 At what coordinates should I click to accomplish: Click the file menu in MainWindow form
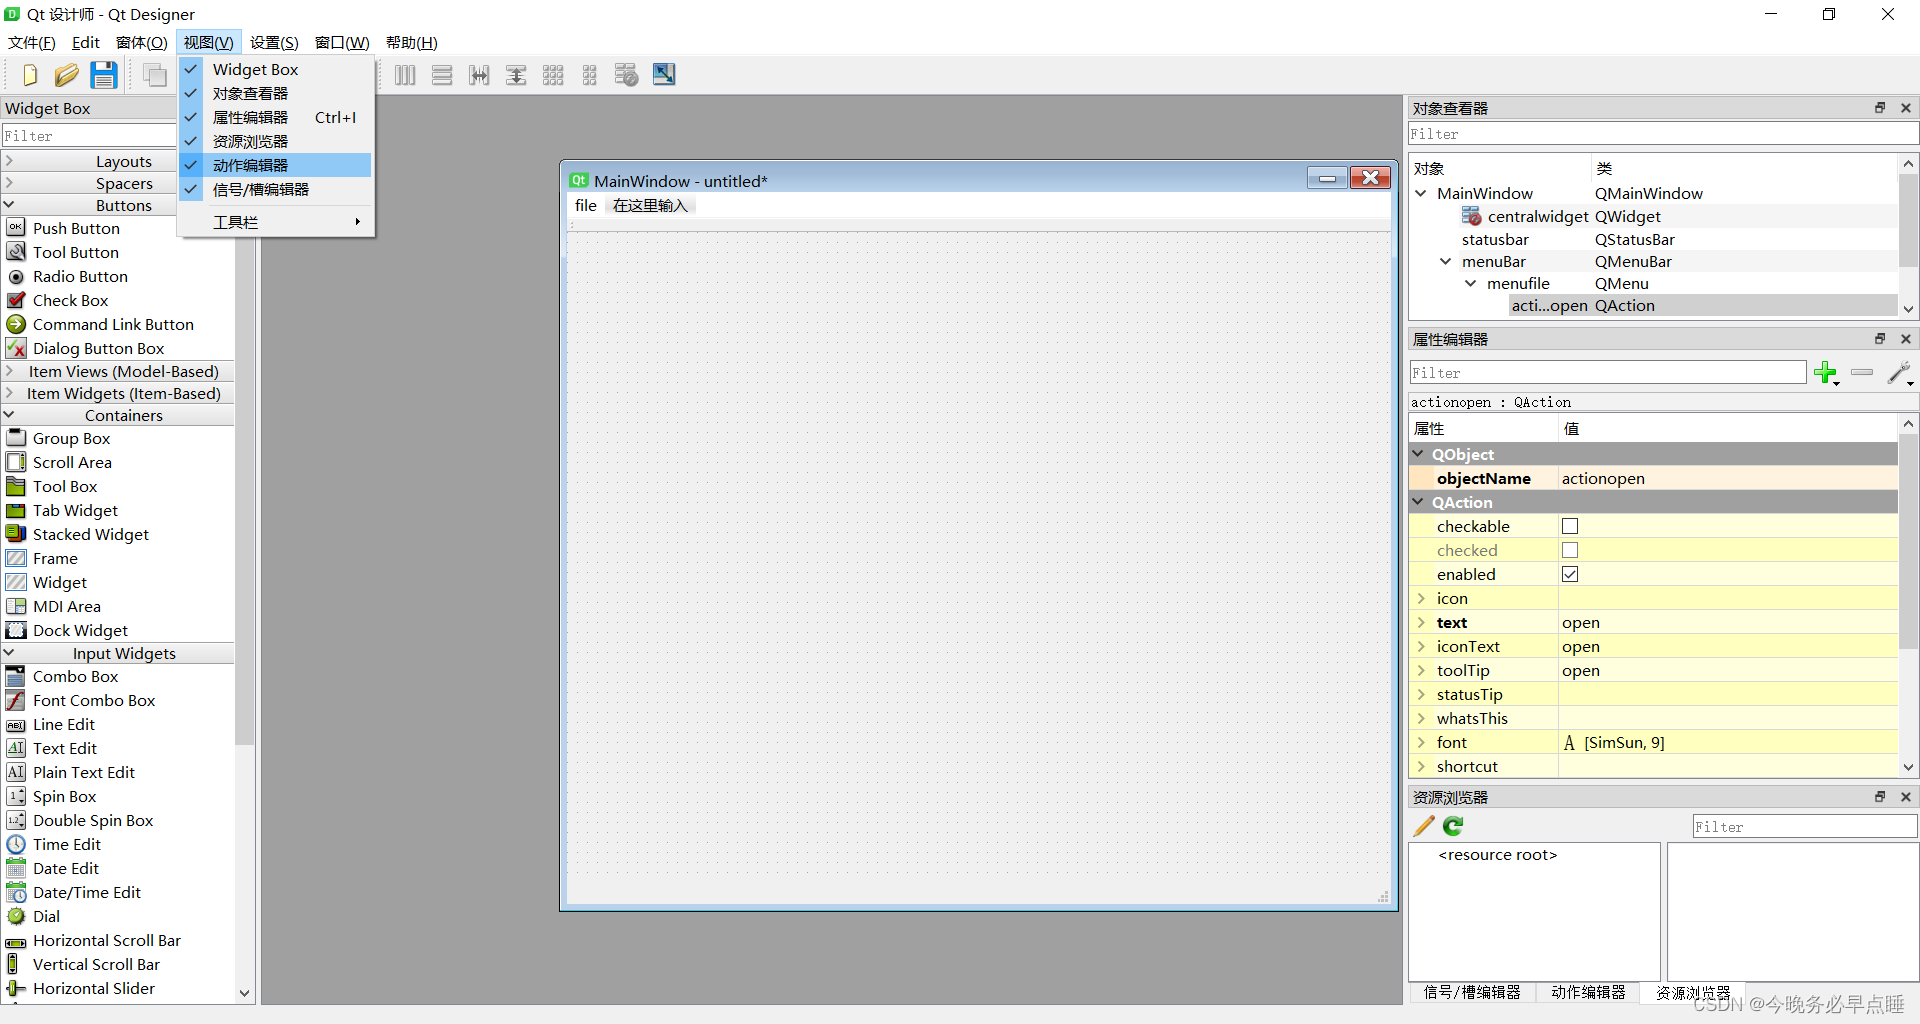tap(586, 205)
